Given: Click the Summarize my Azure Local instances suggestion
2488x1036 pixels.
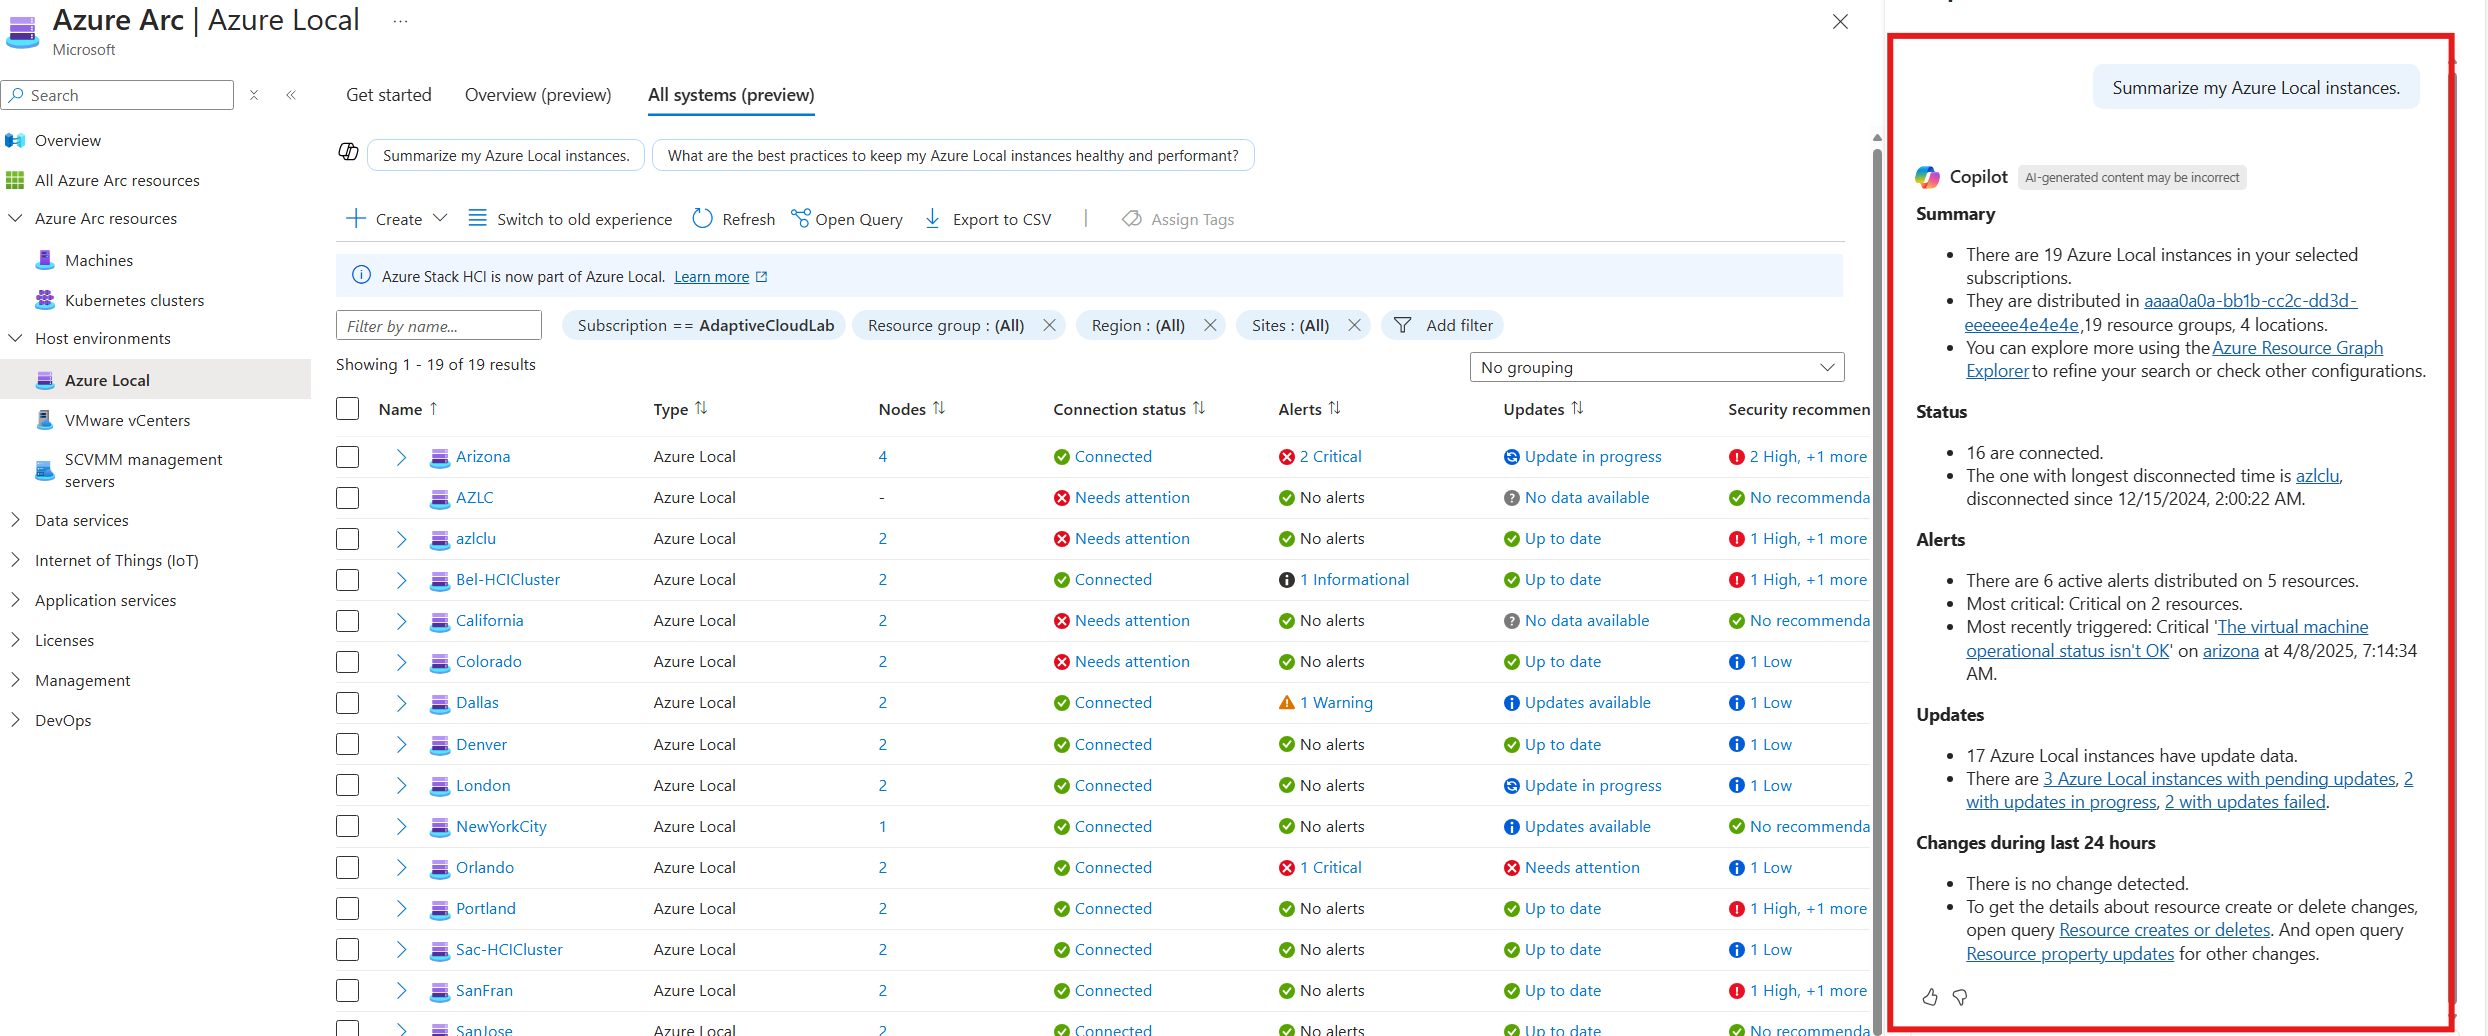Looking at the screenshot, I should [x=506, y=156].
